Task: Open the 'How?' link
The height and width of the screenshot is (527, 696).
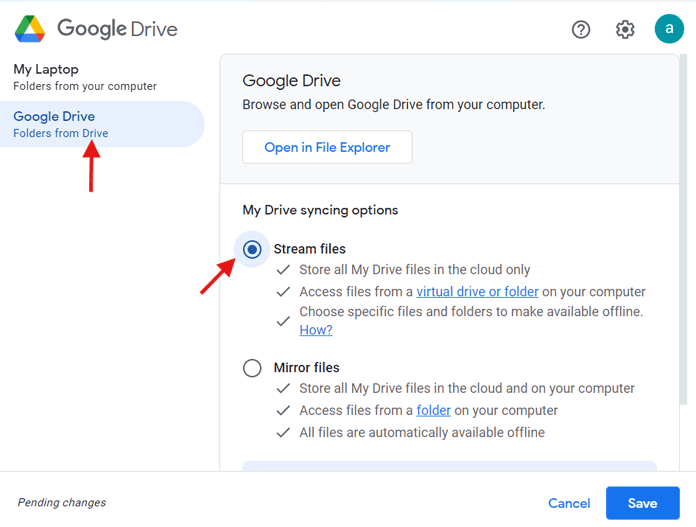Action: click(x=316, y=330)
